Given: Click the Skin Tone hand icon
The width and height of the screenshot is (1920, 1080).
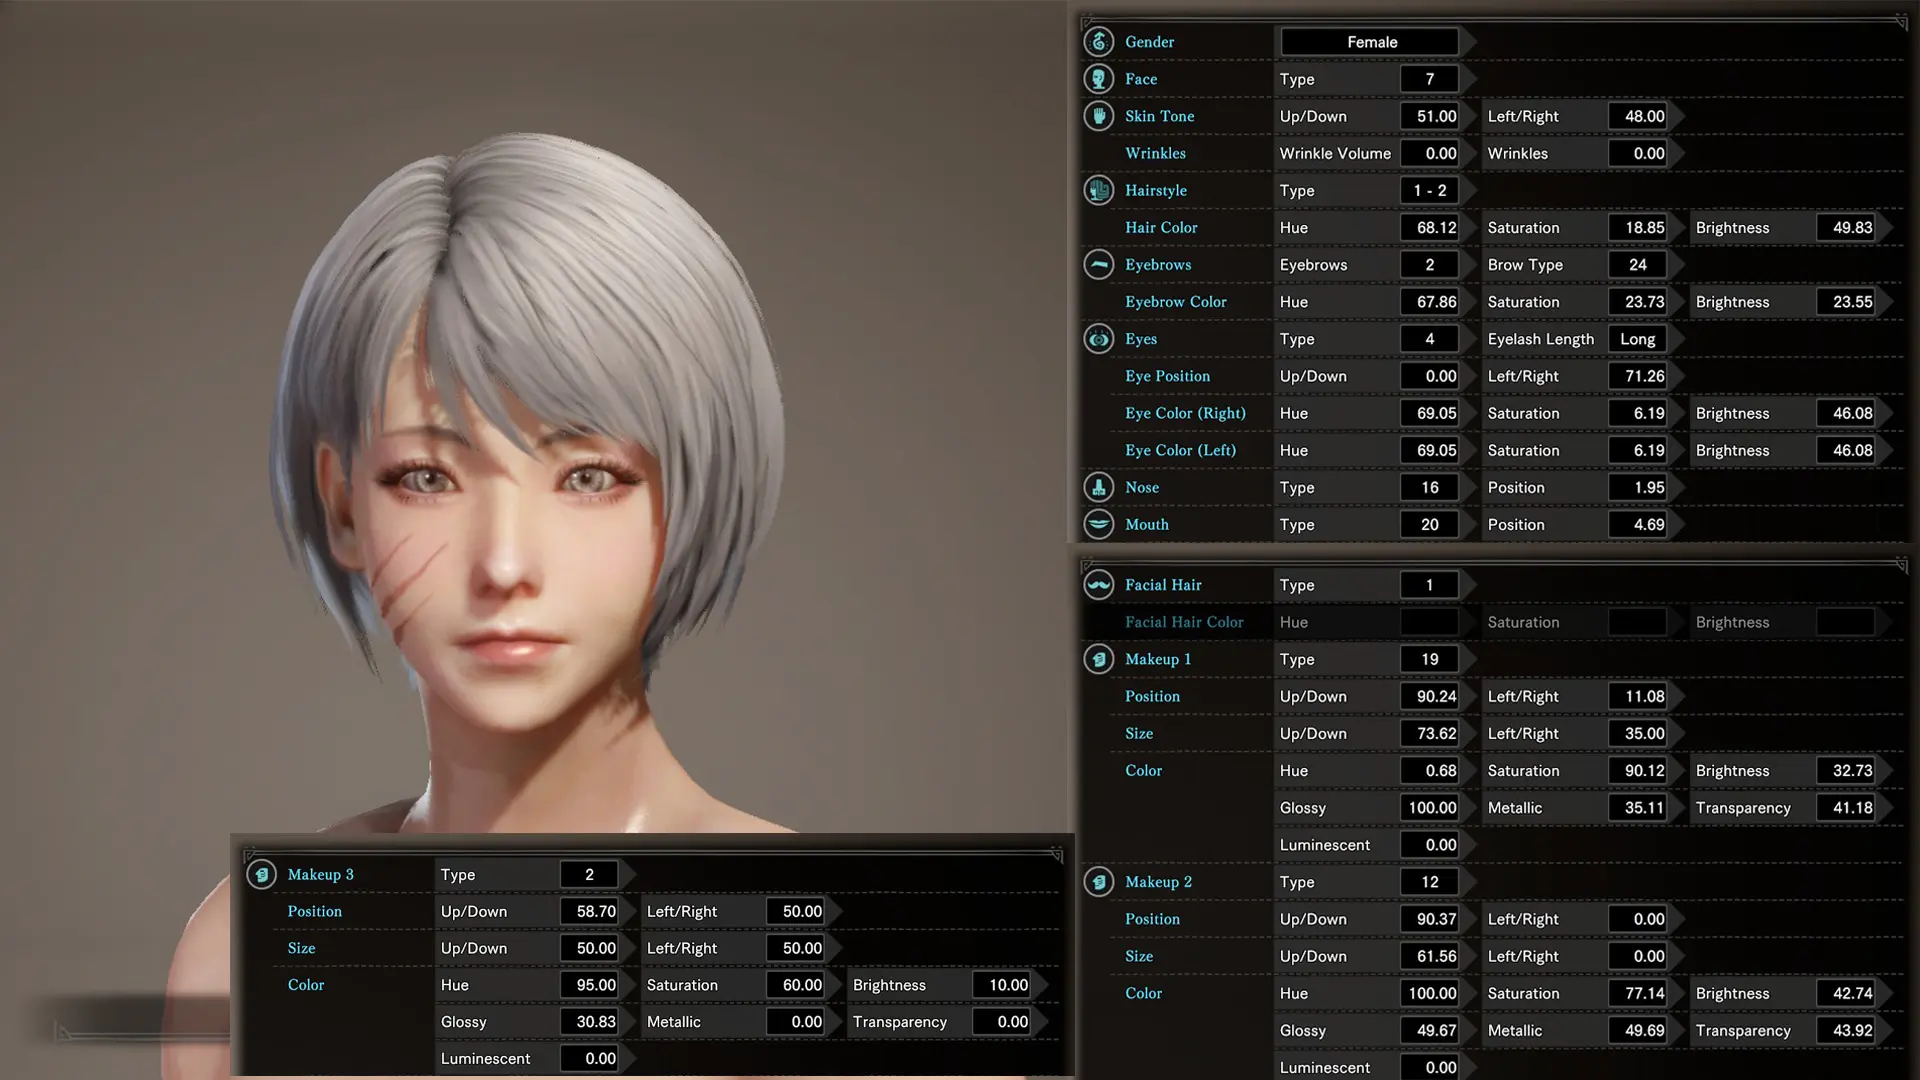Looking at the screenshot, I should (1098, 116).
